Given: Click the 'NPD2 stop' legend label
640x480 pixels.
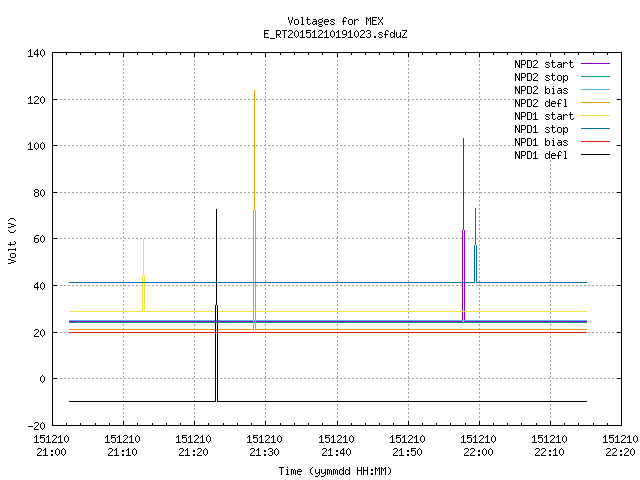Looking at the screenshot, I should click(x=541, y=77).
